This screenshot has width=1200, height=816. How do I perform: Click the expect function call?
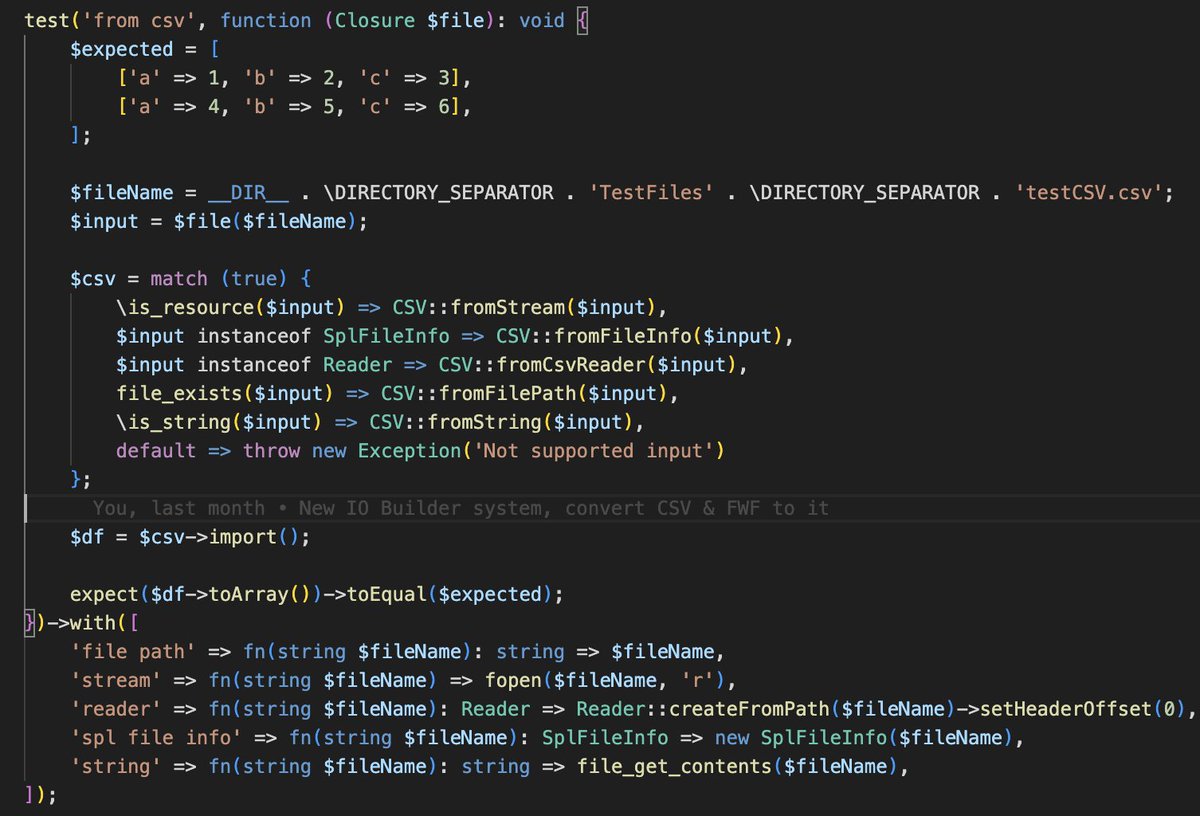[x=104, y=594]
